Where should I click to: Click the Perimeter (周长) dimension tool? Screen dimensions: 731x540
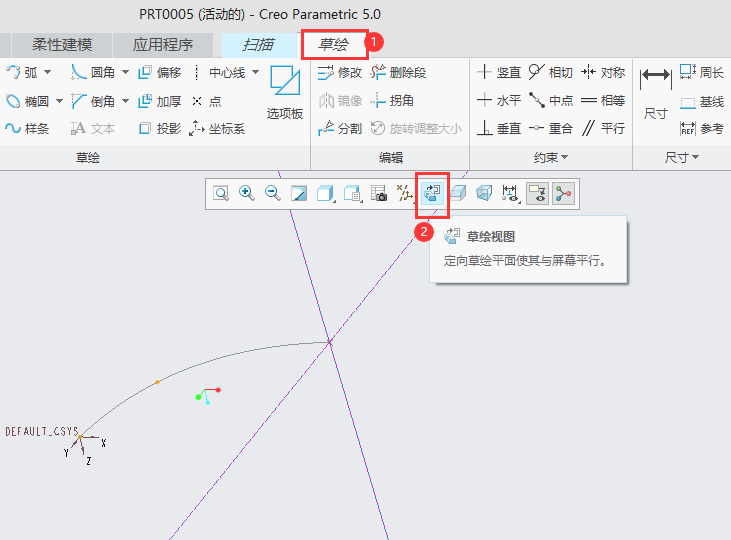(702, 72)
